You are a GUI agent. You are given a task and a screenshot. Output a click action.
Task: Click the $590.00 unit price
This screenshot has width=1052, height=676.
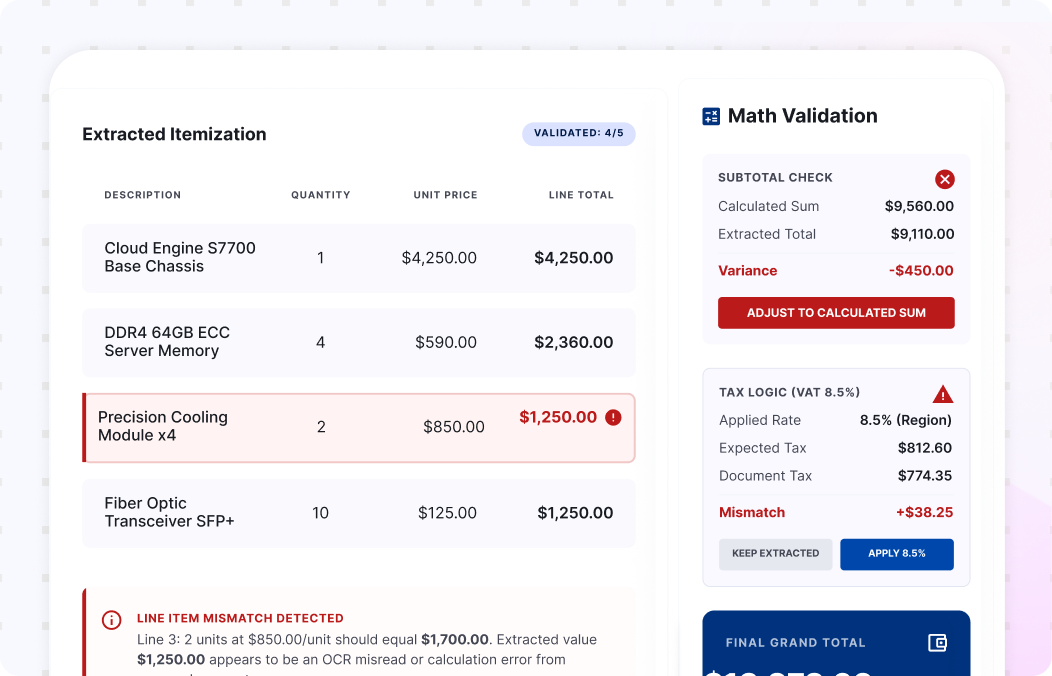point(445,343)
